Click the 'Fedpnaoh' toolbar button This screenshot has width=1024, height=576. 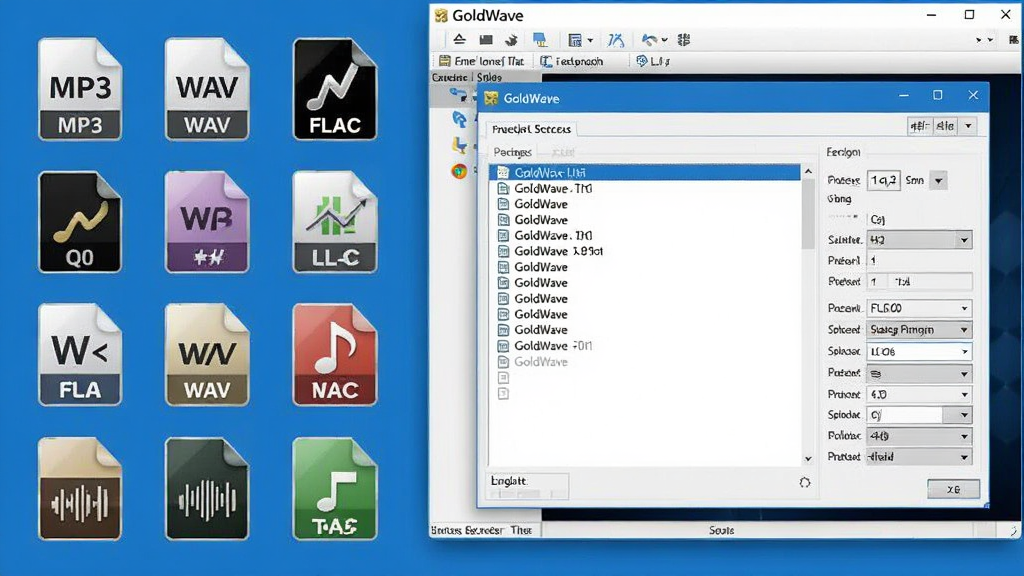[x=571, y=61]
